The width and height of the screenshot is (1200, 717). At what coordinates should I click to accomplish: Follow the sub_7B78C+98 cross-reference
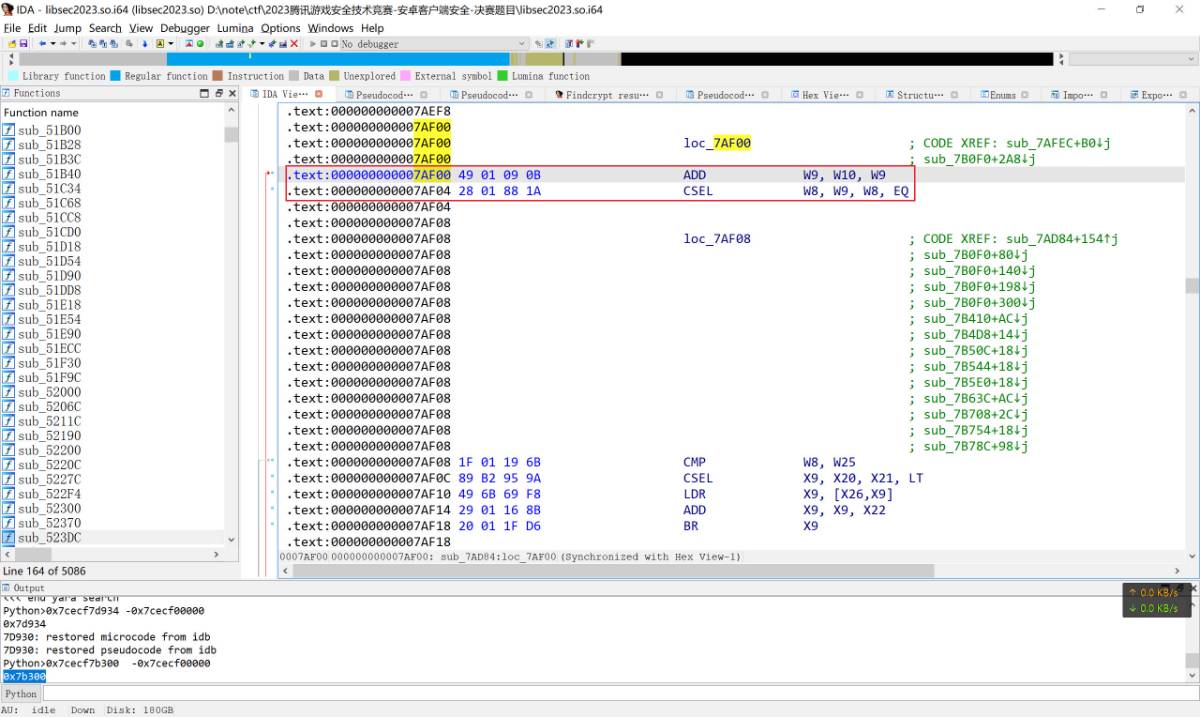pos(975,446)
